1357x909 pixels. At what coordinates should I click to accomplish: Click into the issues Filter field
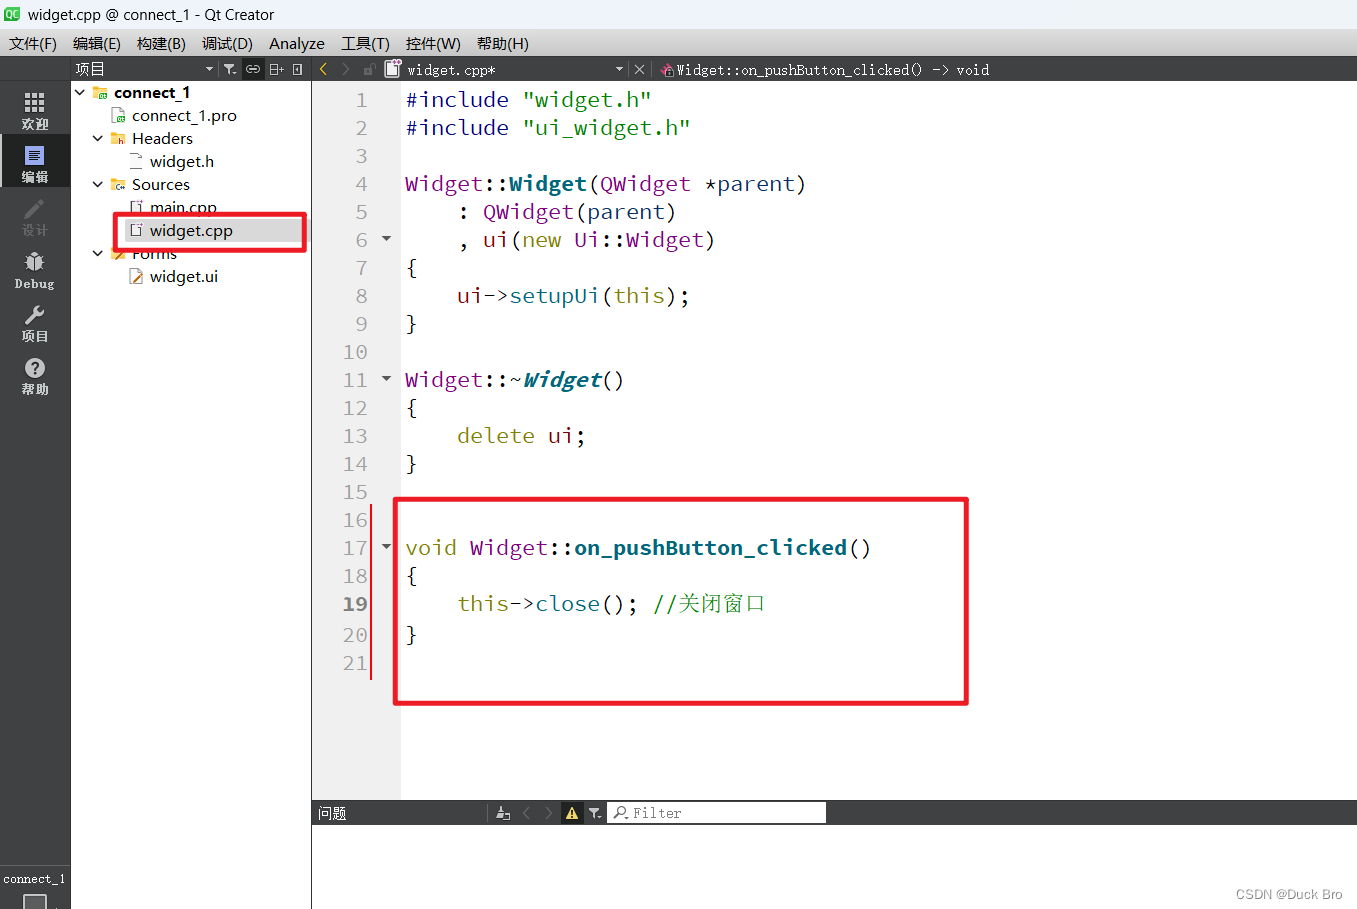point(716,813)
